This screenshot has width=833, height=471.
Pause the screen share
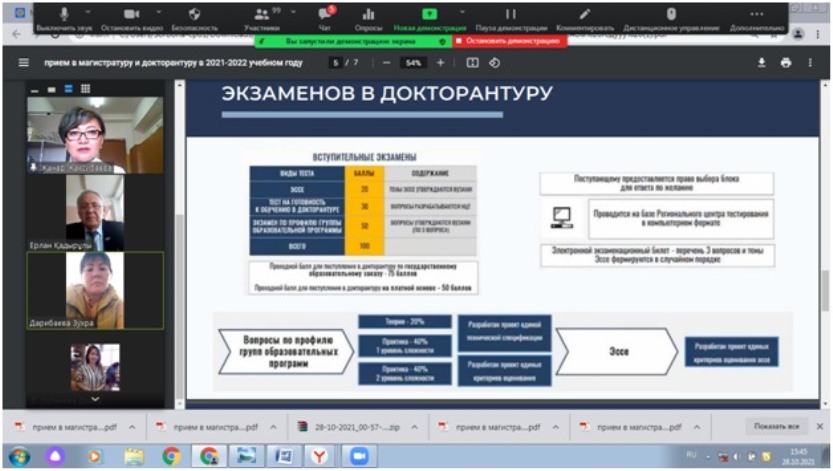pos(510,15)
